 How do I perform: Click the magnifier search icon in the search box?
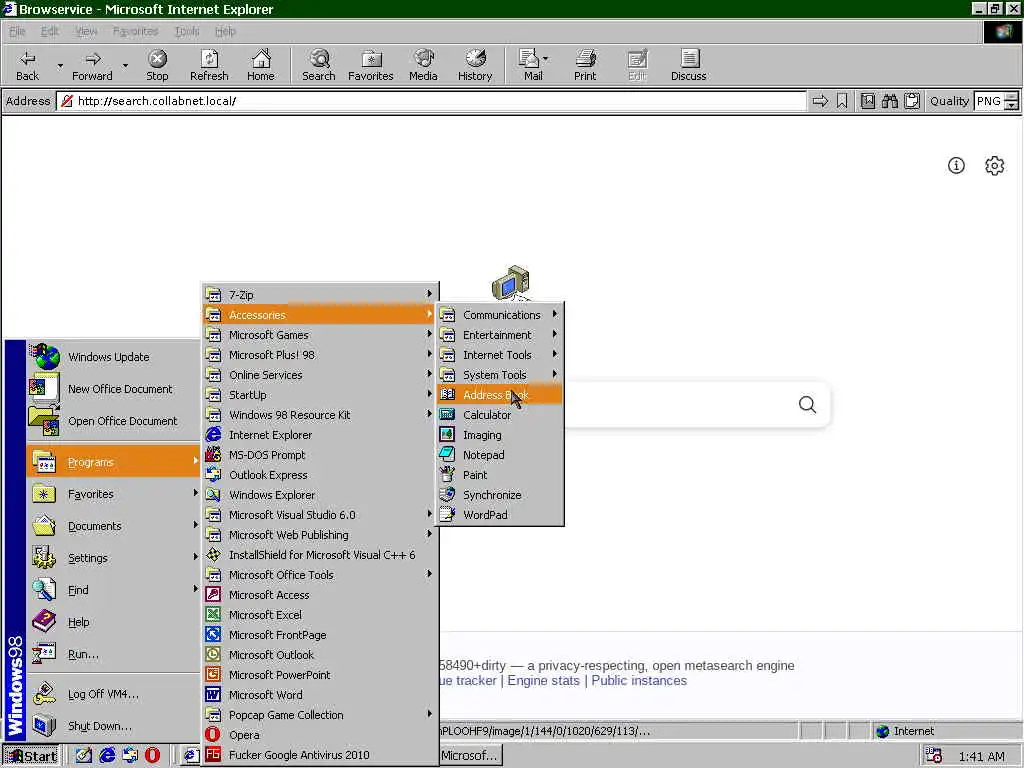(807, 405)
